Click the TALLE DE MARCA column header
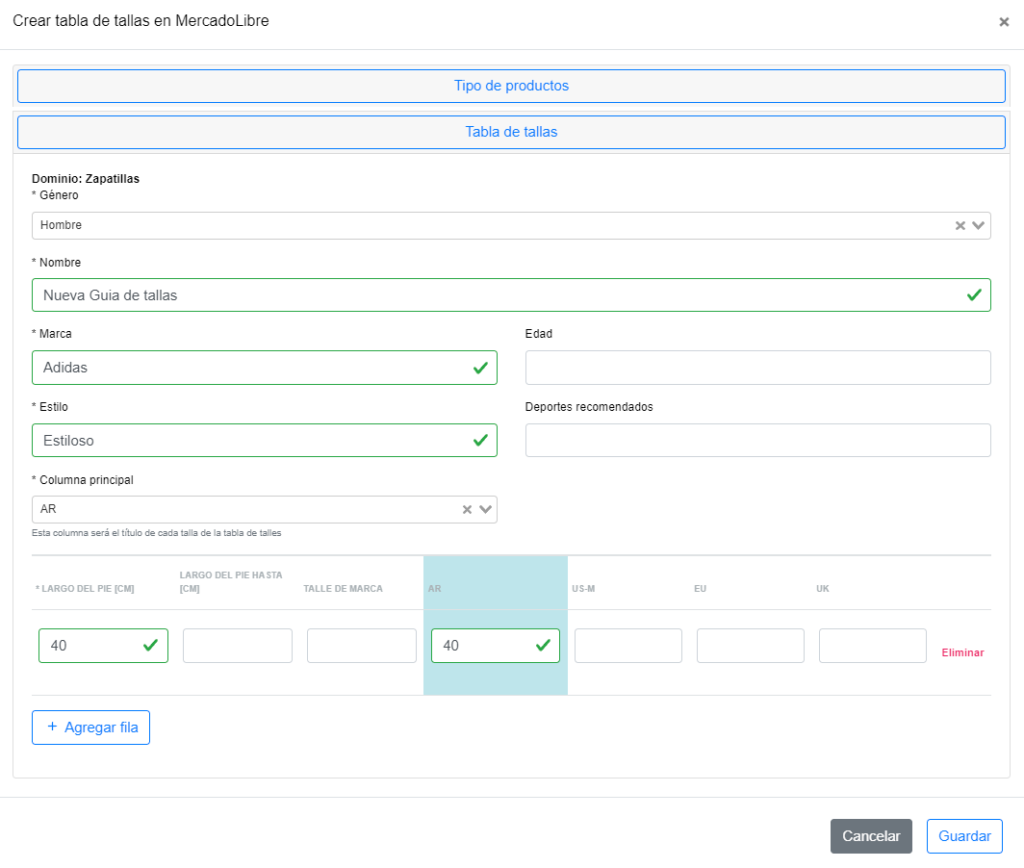Viewport: 1024px width, 868px height. [343, 588]
